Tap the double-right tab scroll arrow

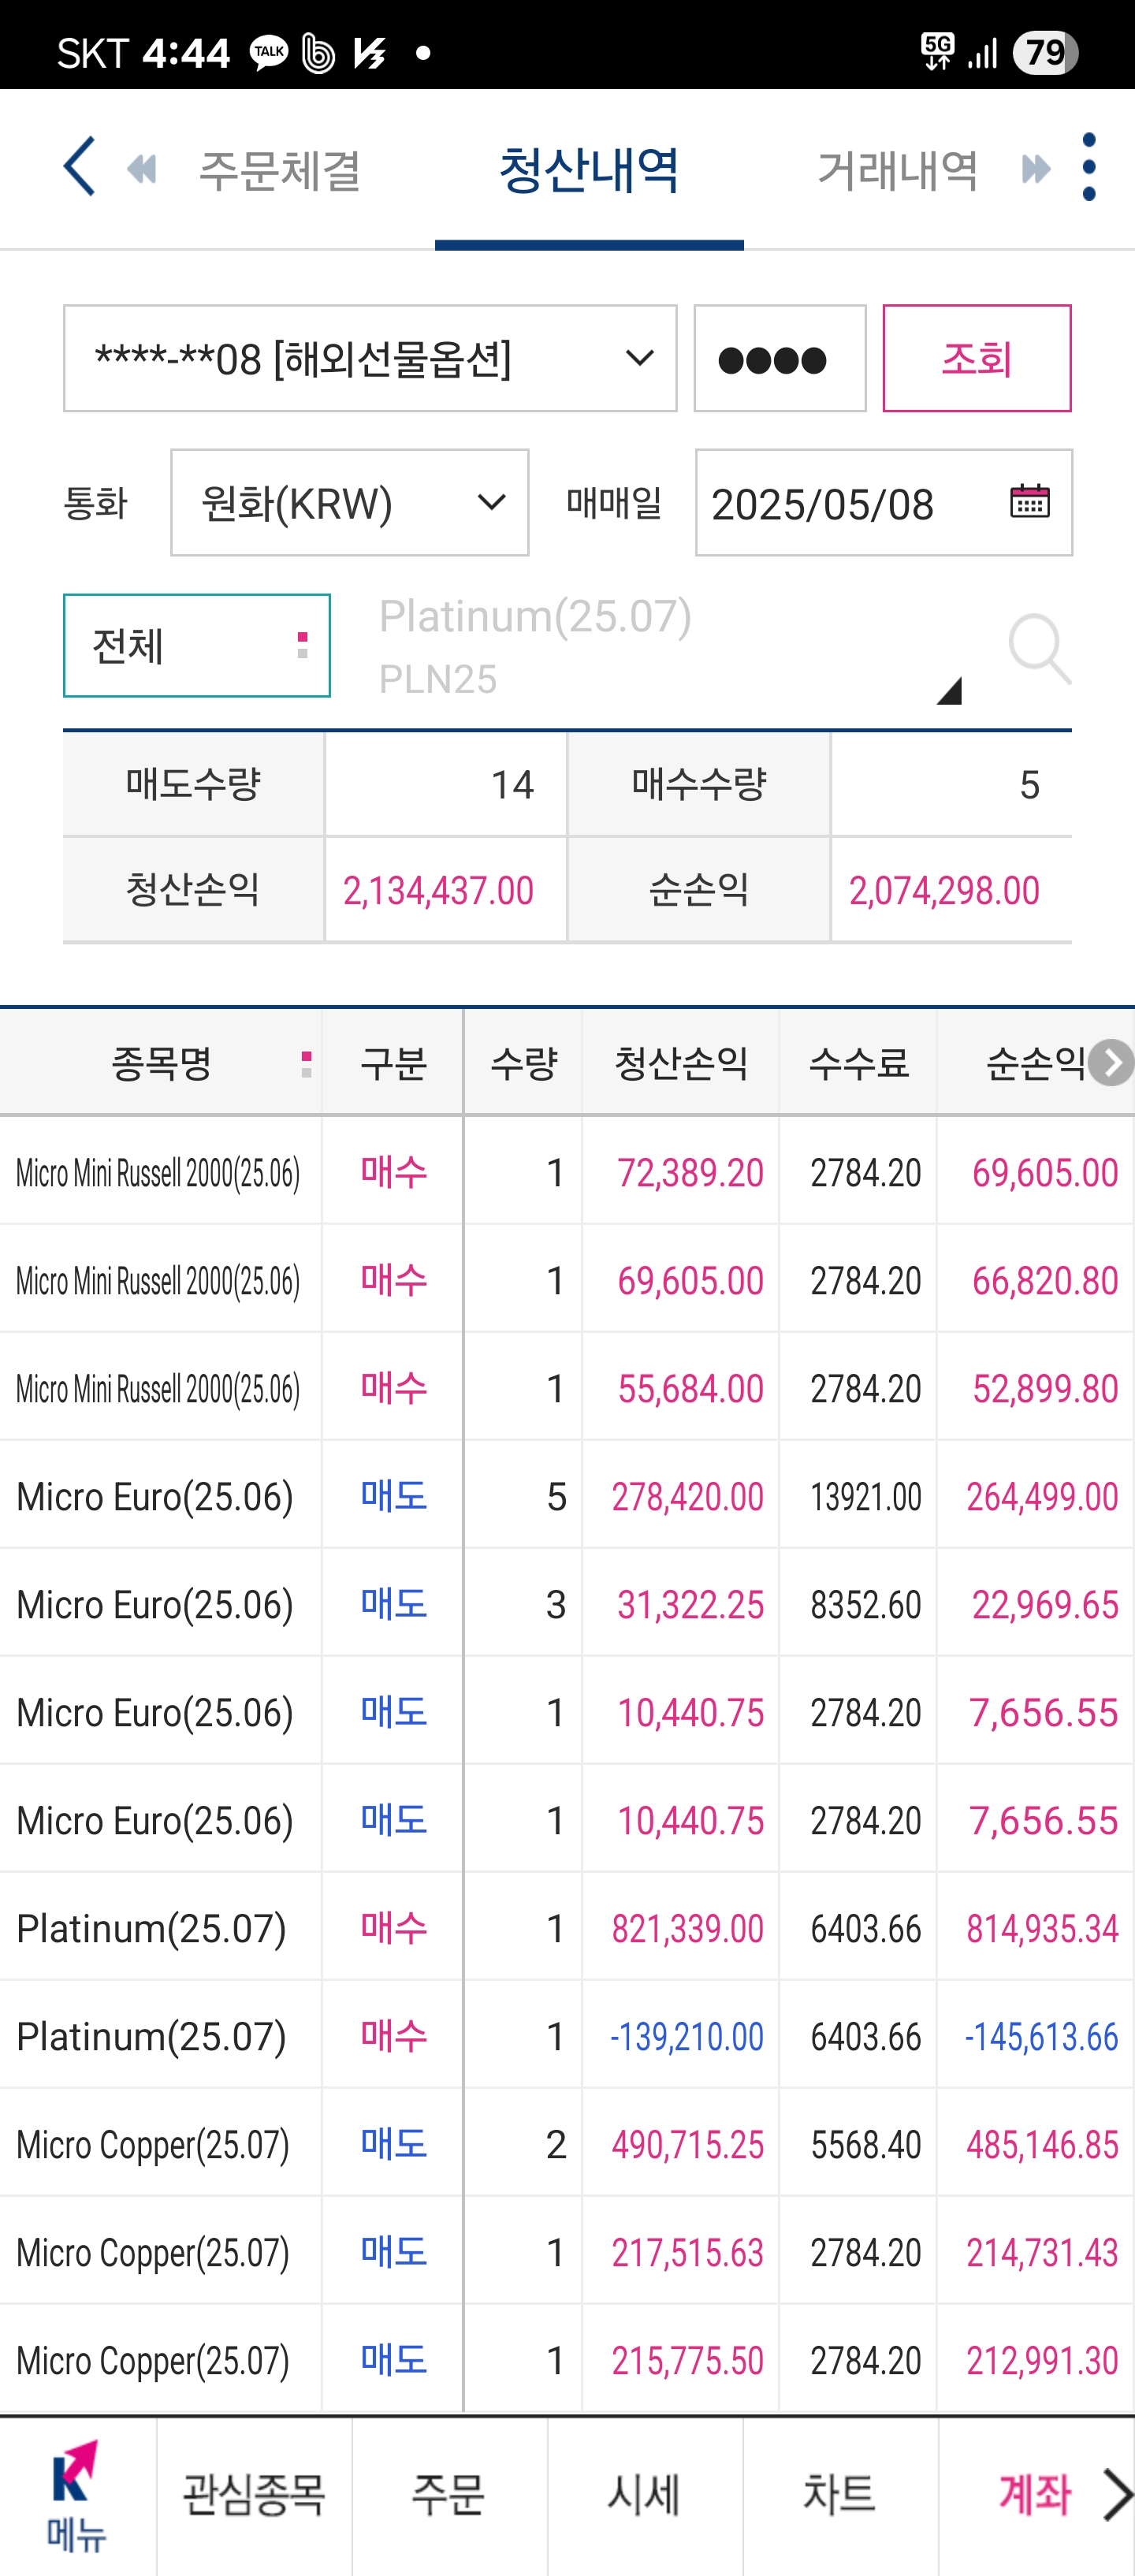pos(1036,169)
